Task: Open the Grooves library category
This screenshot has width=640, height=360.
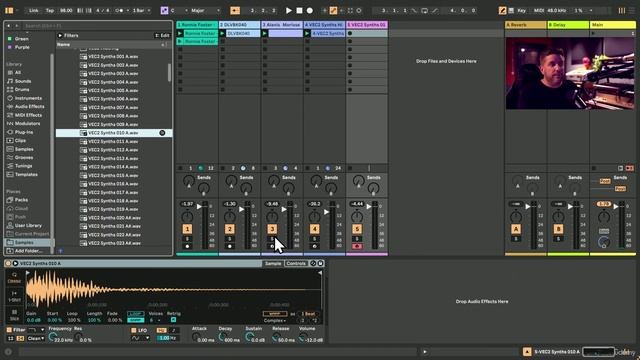Action: (x=24, y=158)
